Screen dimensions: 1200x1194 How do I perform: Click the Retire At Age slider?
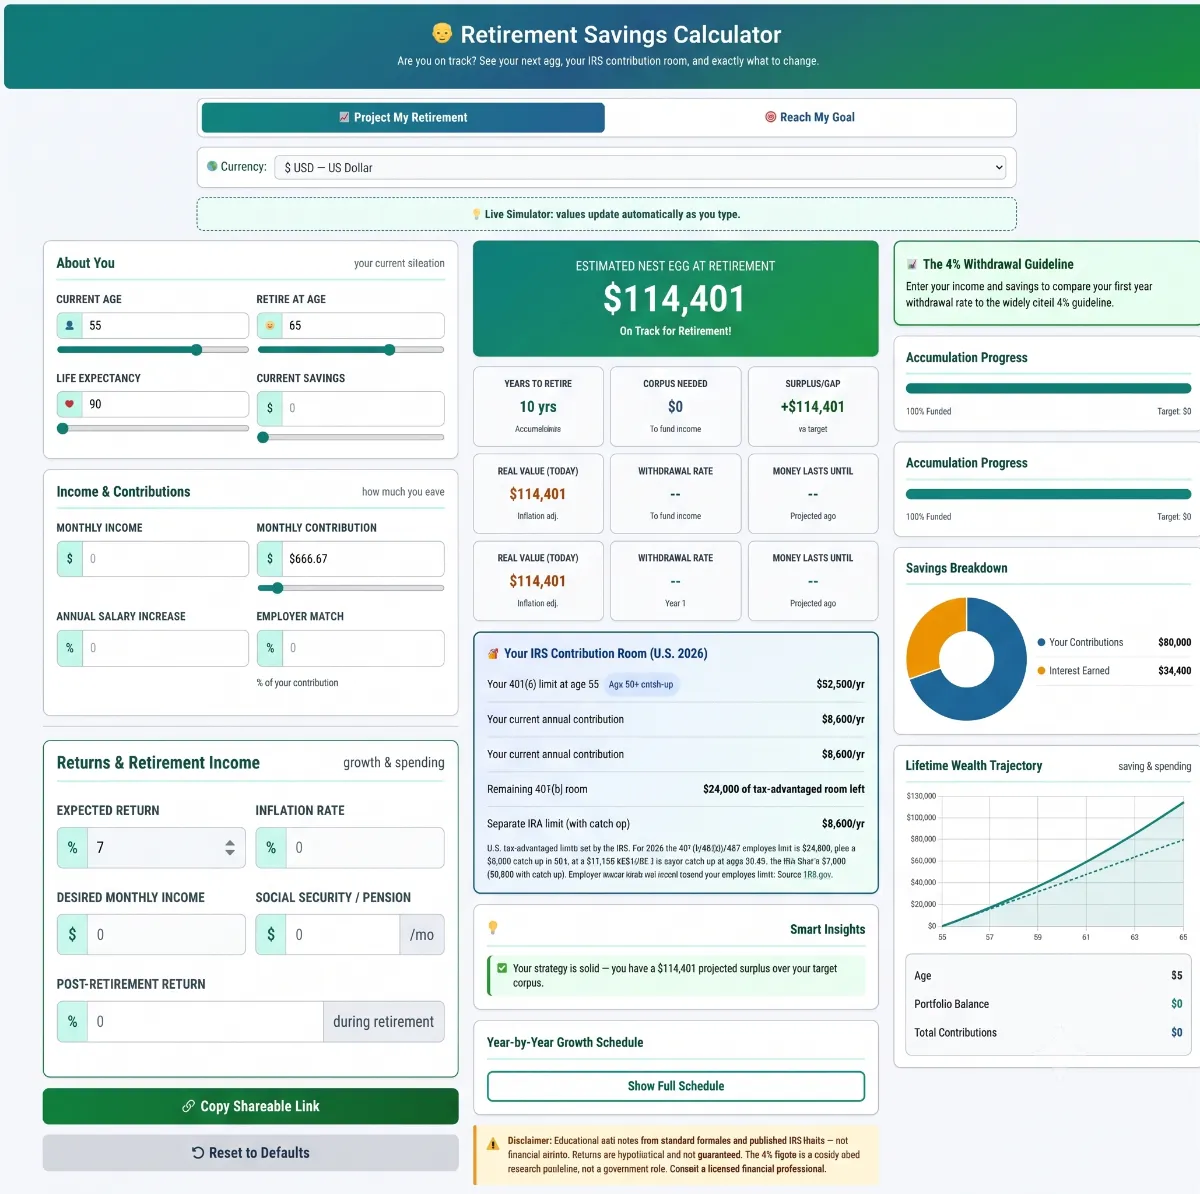pyautogui.click(x=350, y=350)
